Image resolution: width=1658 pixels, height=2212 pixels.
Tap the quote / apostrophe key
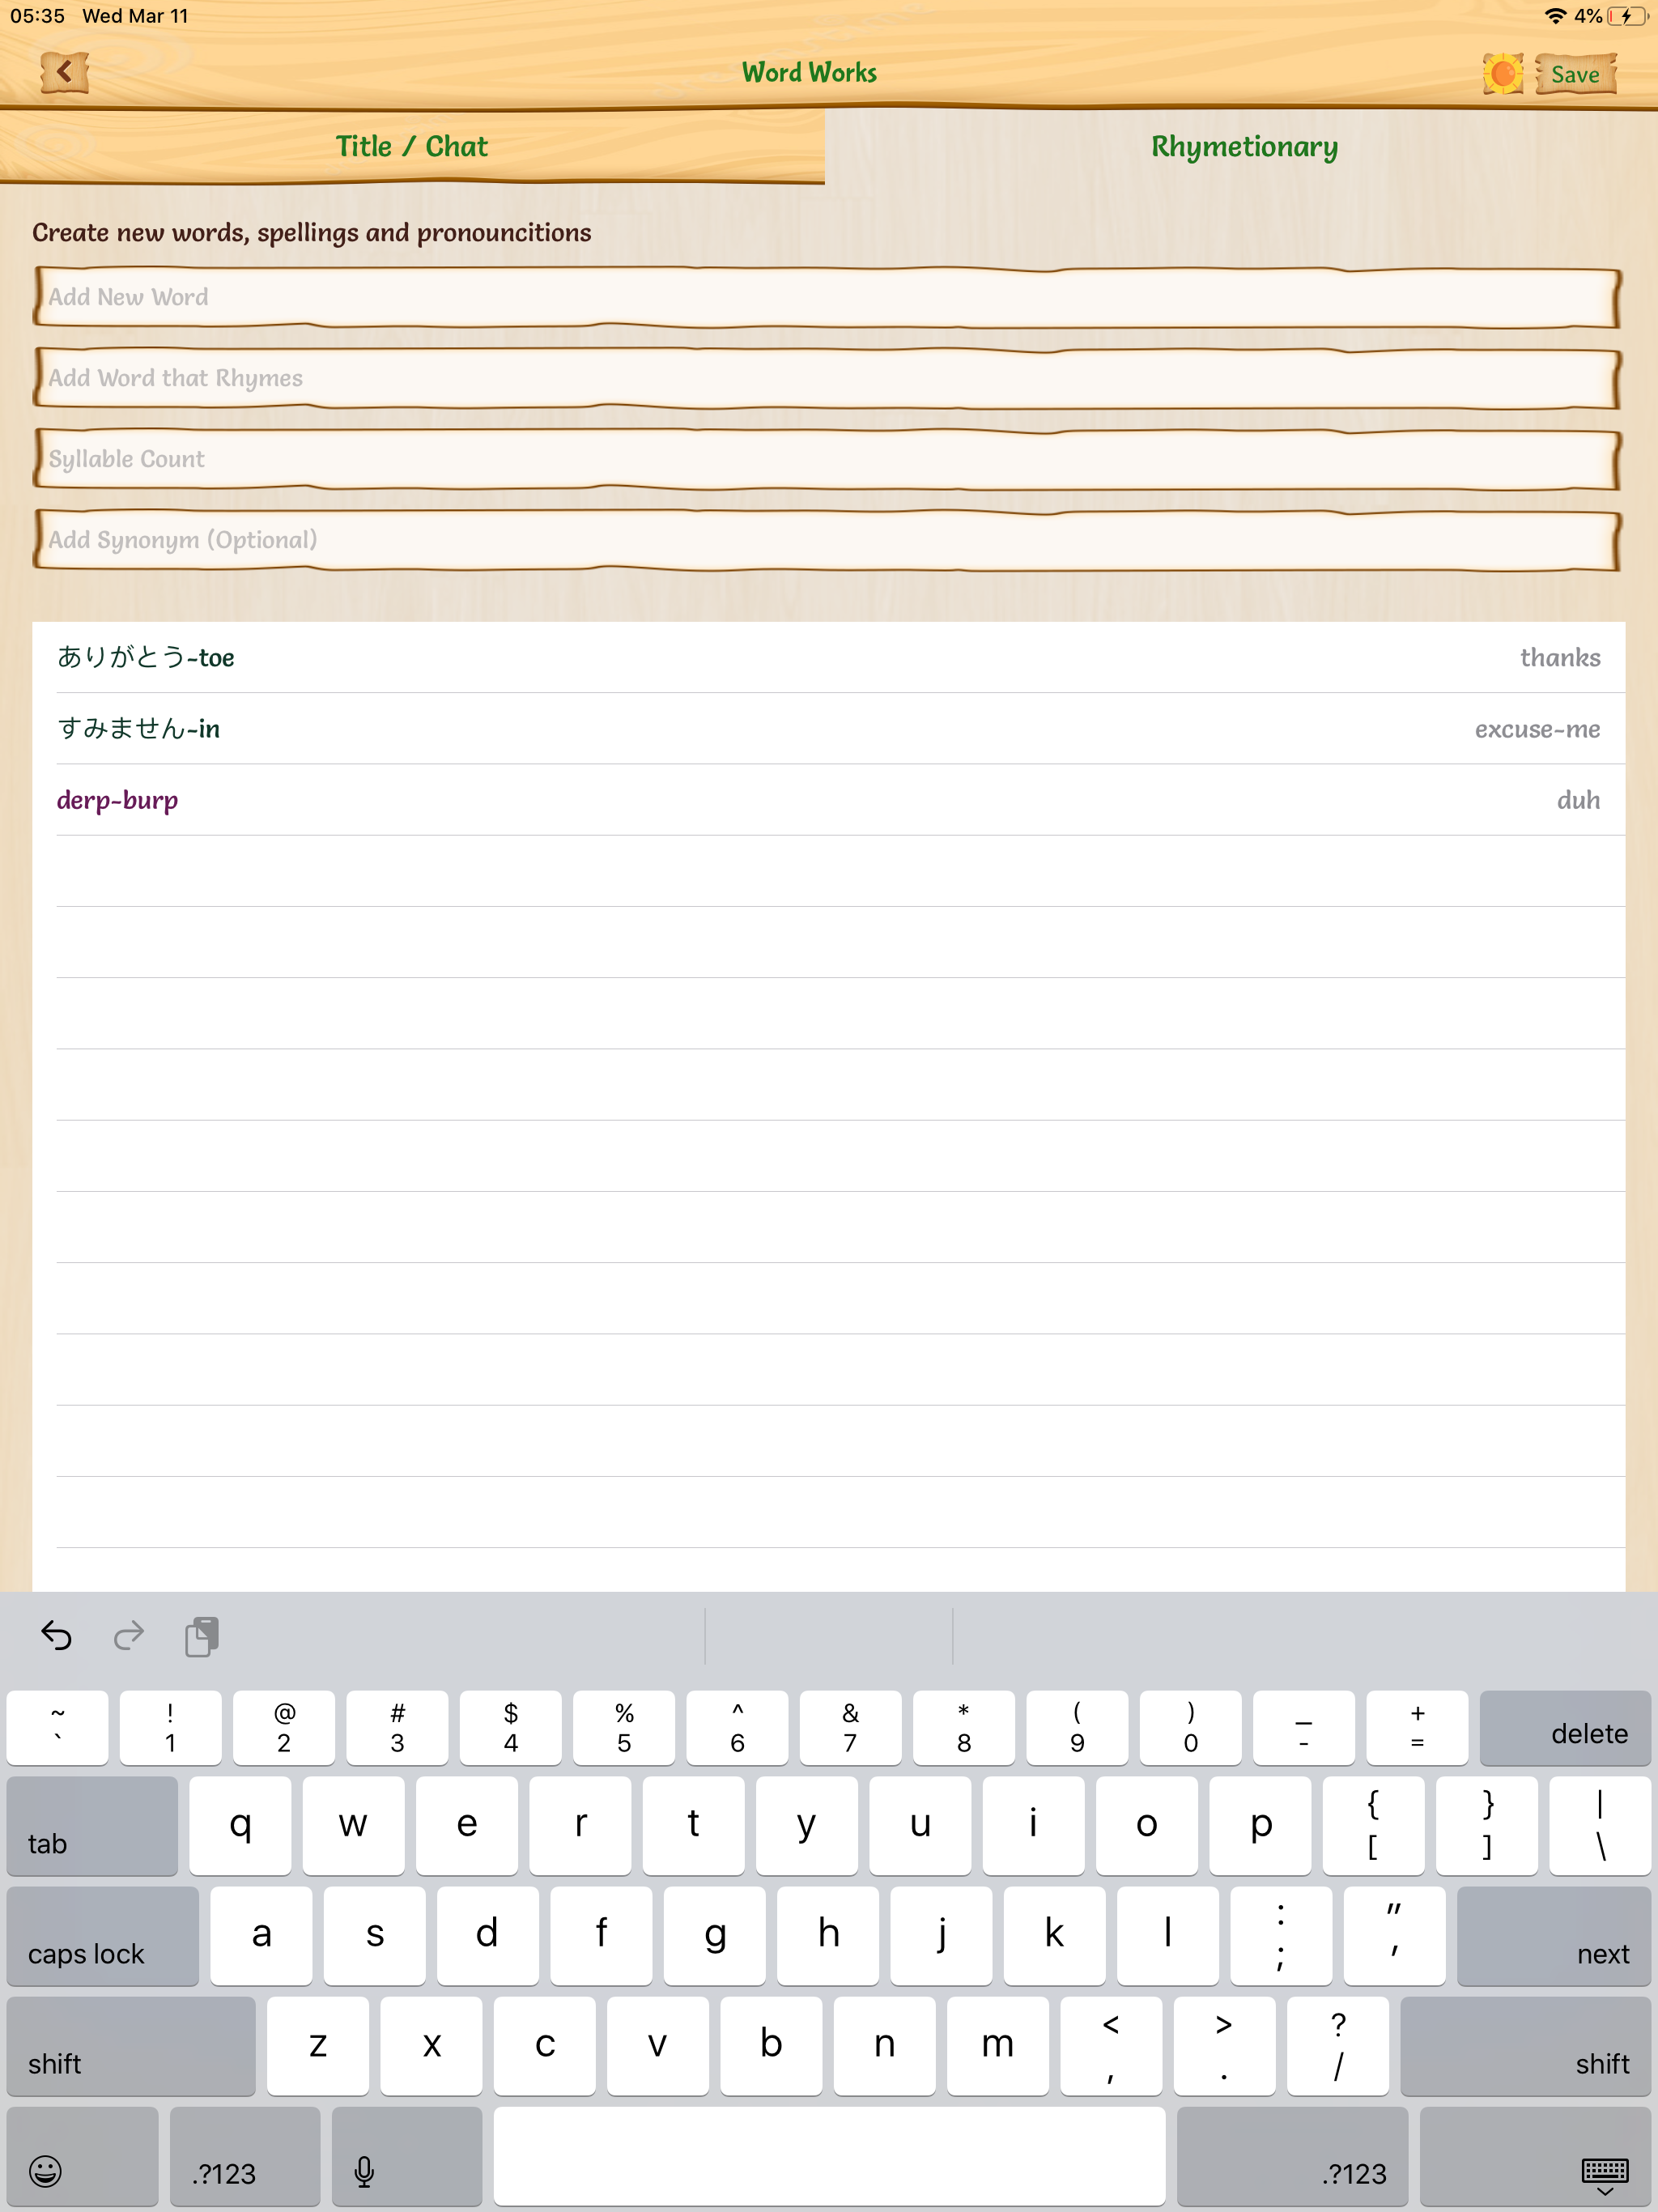[x=1394, y=1935]
